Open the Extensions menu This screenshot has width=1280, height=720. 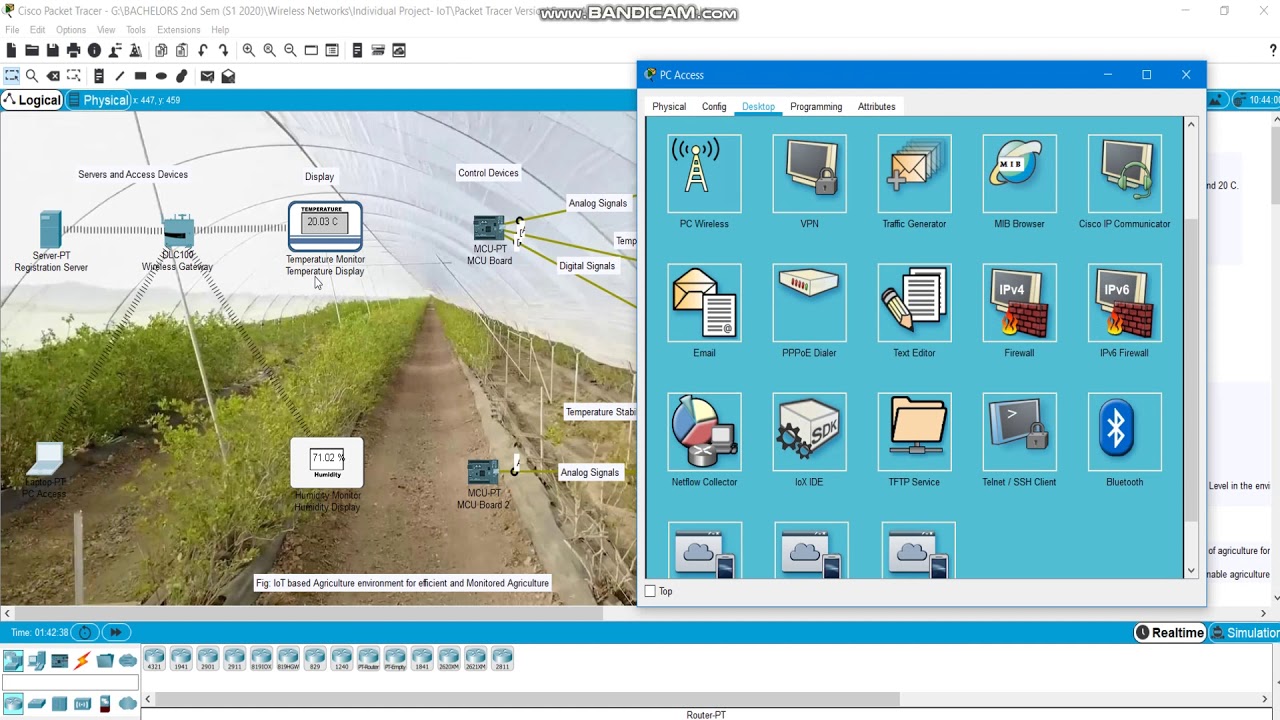(179, 30)
